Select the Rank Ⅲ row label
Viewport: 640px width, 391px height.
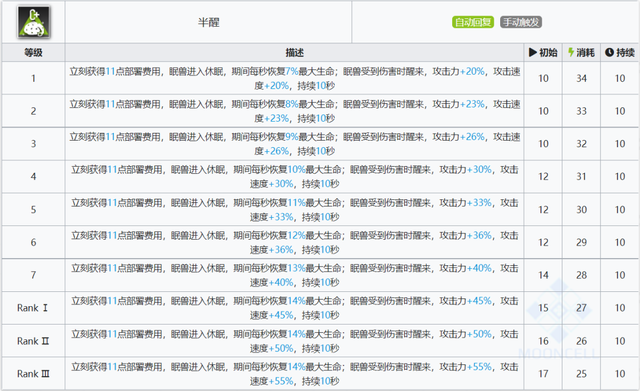click(33, 373)
